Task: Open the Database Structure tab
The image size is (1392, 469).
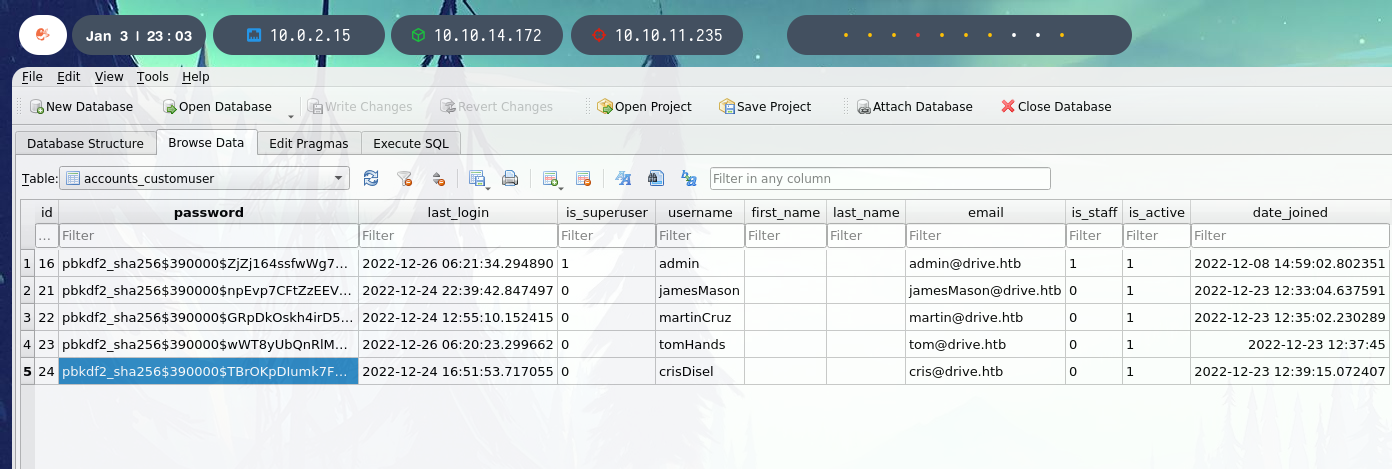Action: click(x=85, y=143)
